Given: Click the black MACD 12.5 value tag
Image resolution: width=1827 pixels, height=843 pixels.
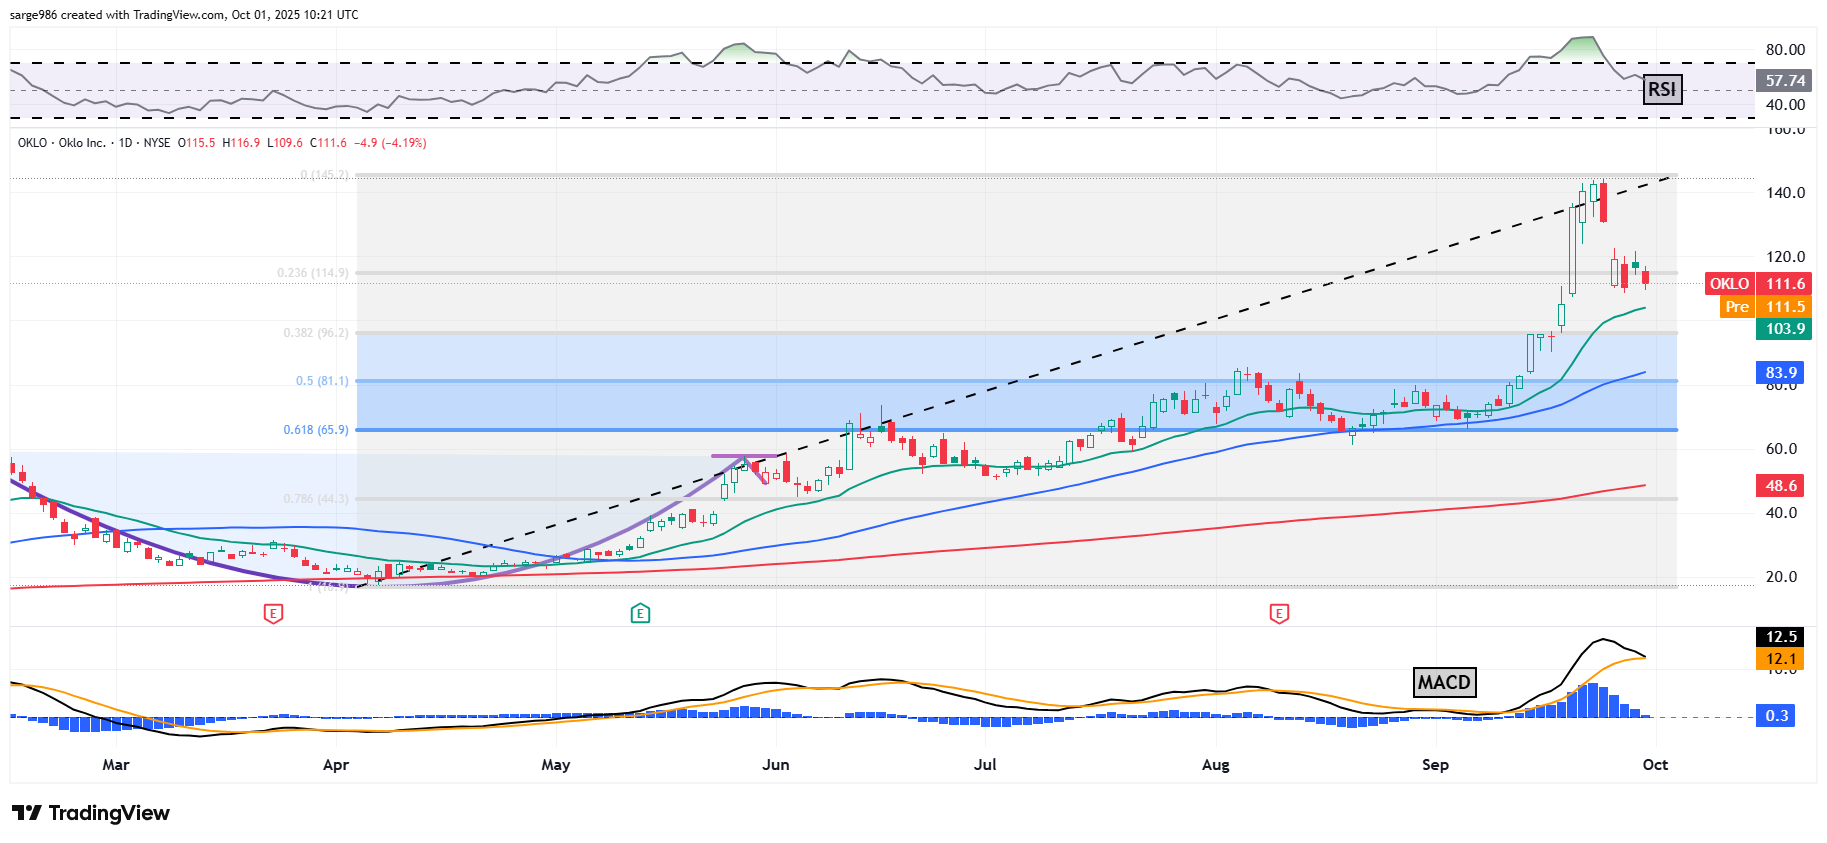Looking at the screenshot, I should 1780,637.
